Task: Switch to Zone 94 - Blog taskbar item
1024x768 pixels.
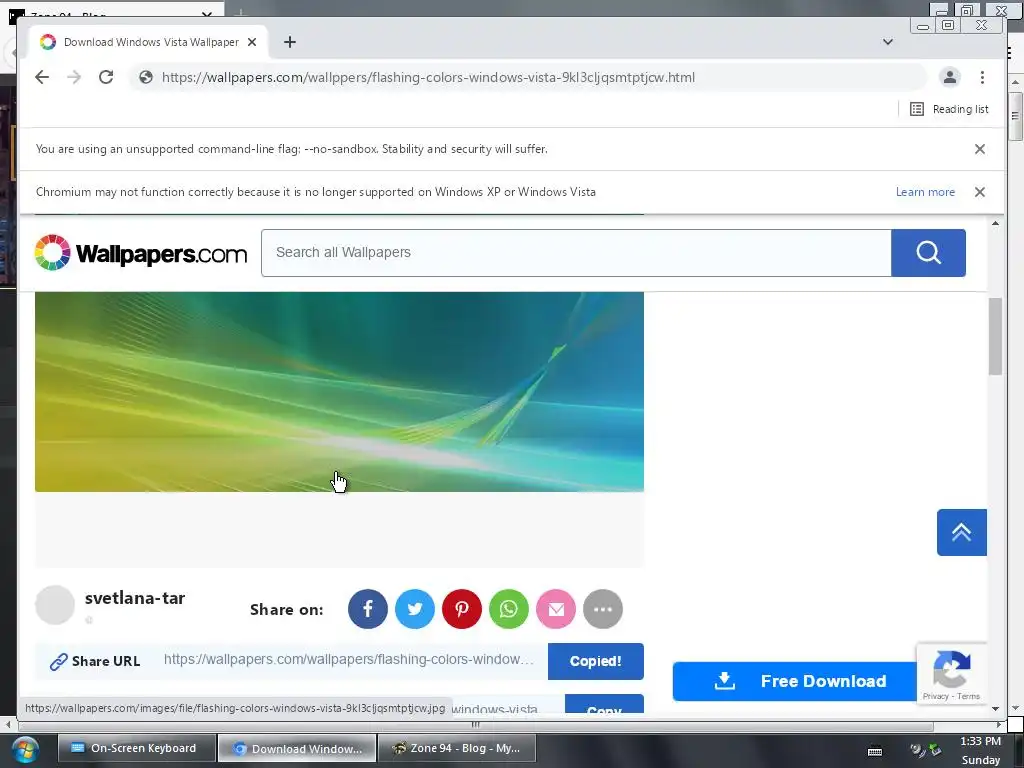Action: pyautogui.click(x=458, y=748)
